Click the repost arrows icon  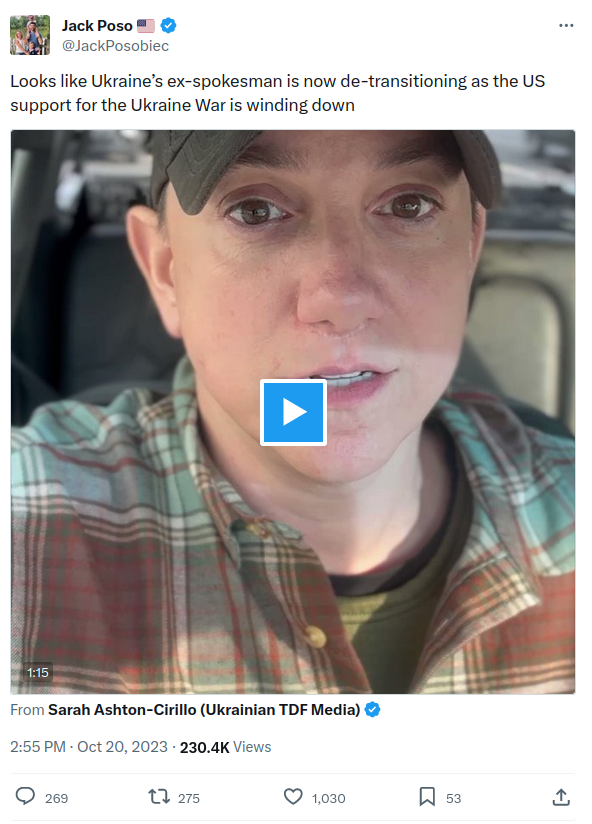point(159,797)
